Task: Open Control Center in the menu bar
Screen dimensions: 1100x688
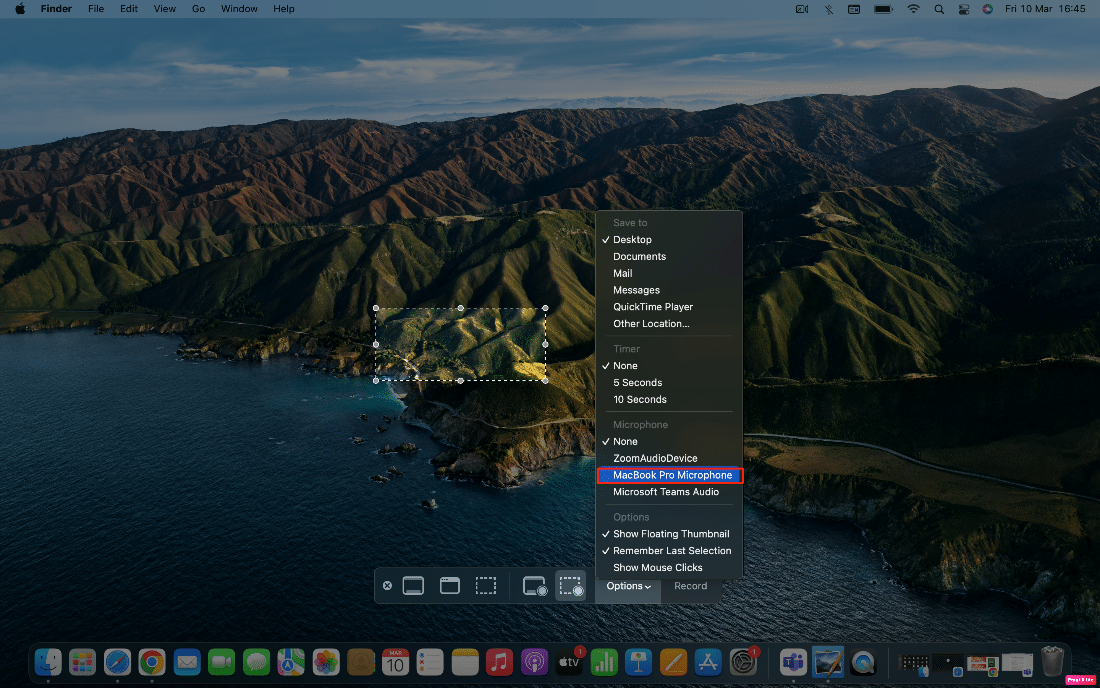Action: point(964,9)
